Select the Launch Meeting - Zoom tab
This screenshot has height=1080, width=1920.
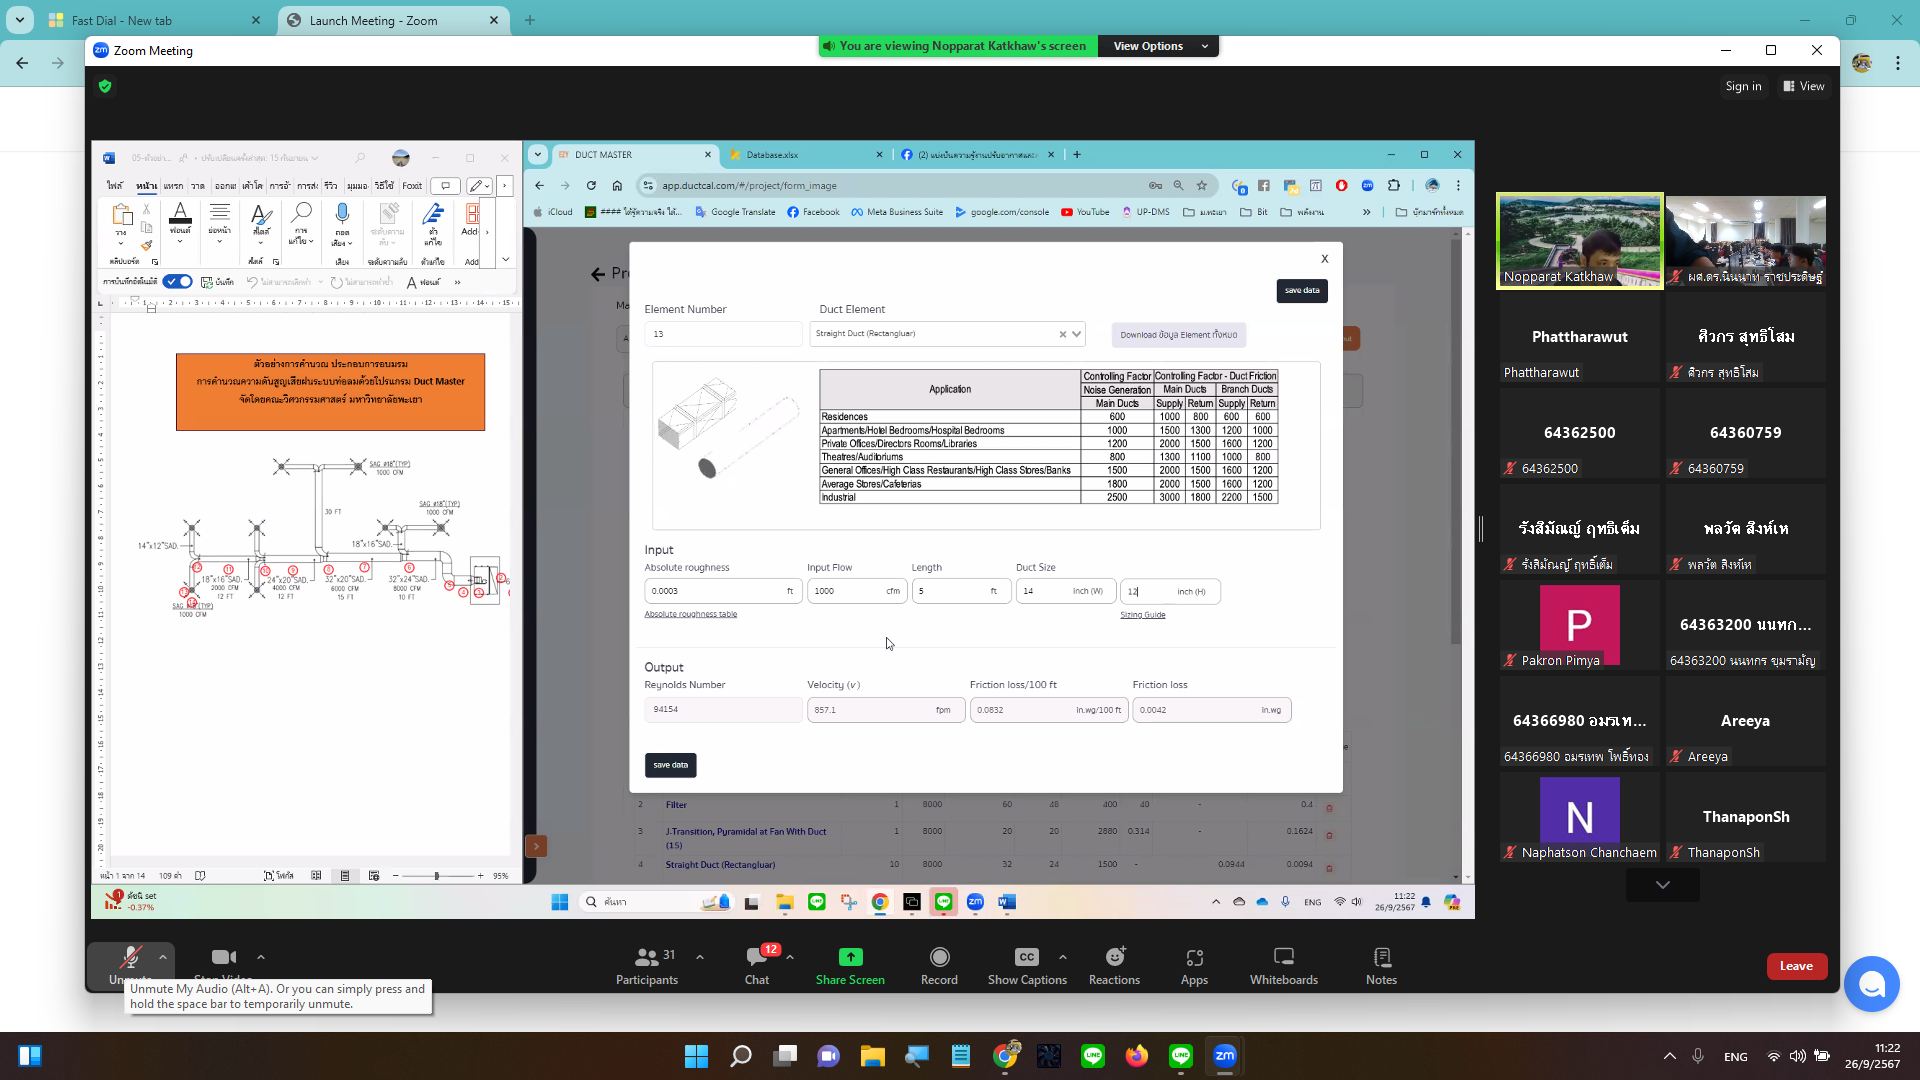[391, 20]
